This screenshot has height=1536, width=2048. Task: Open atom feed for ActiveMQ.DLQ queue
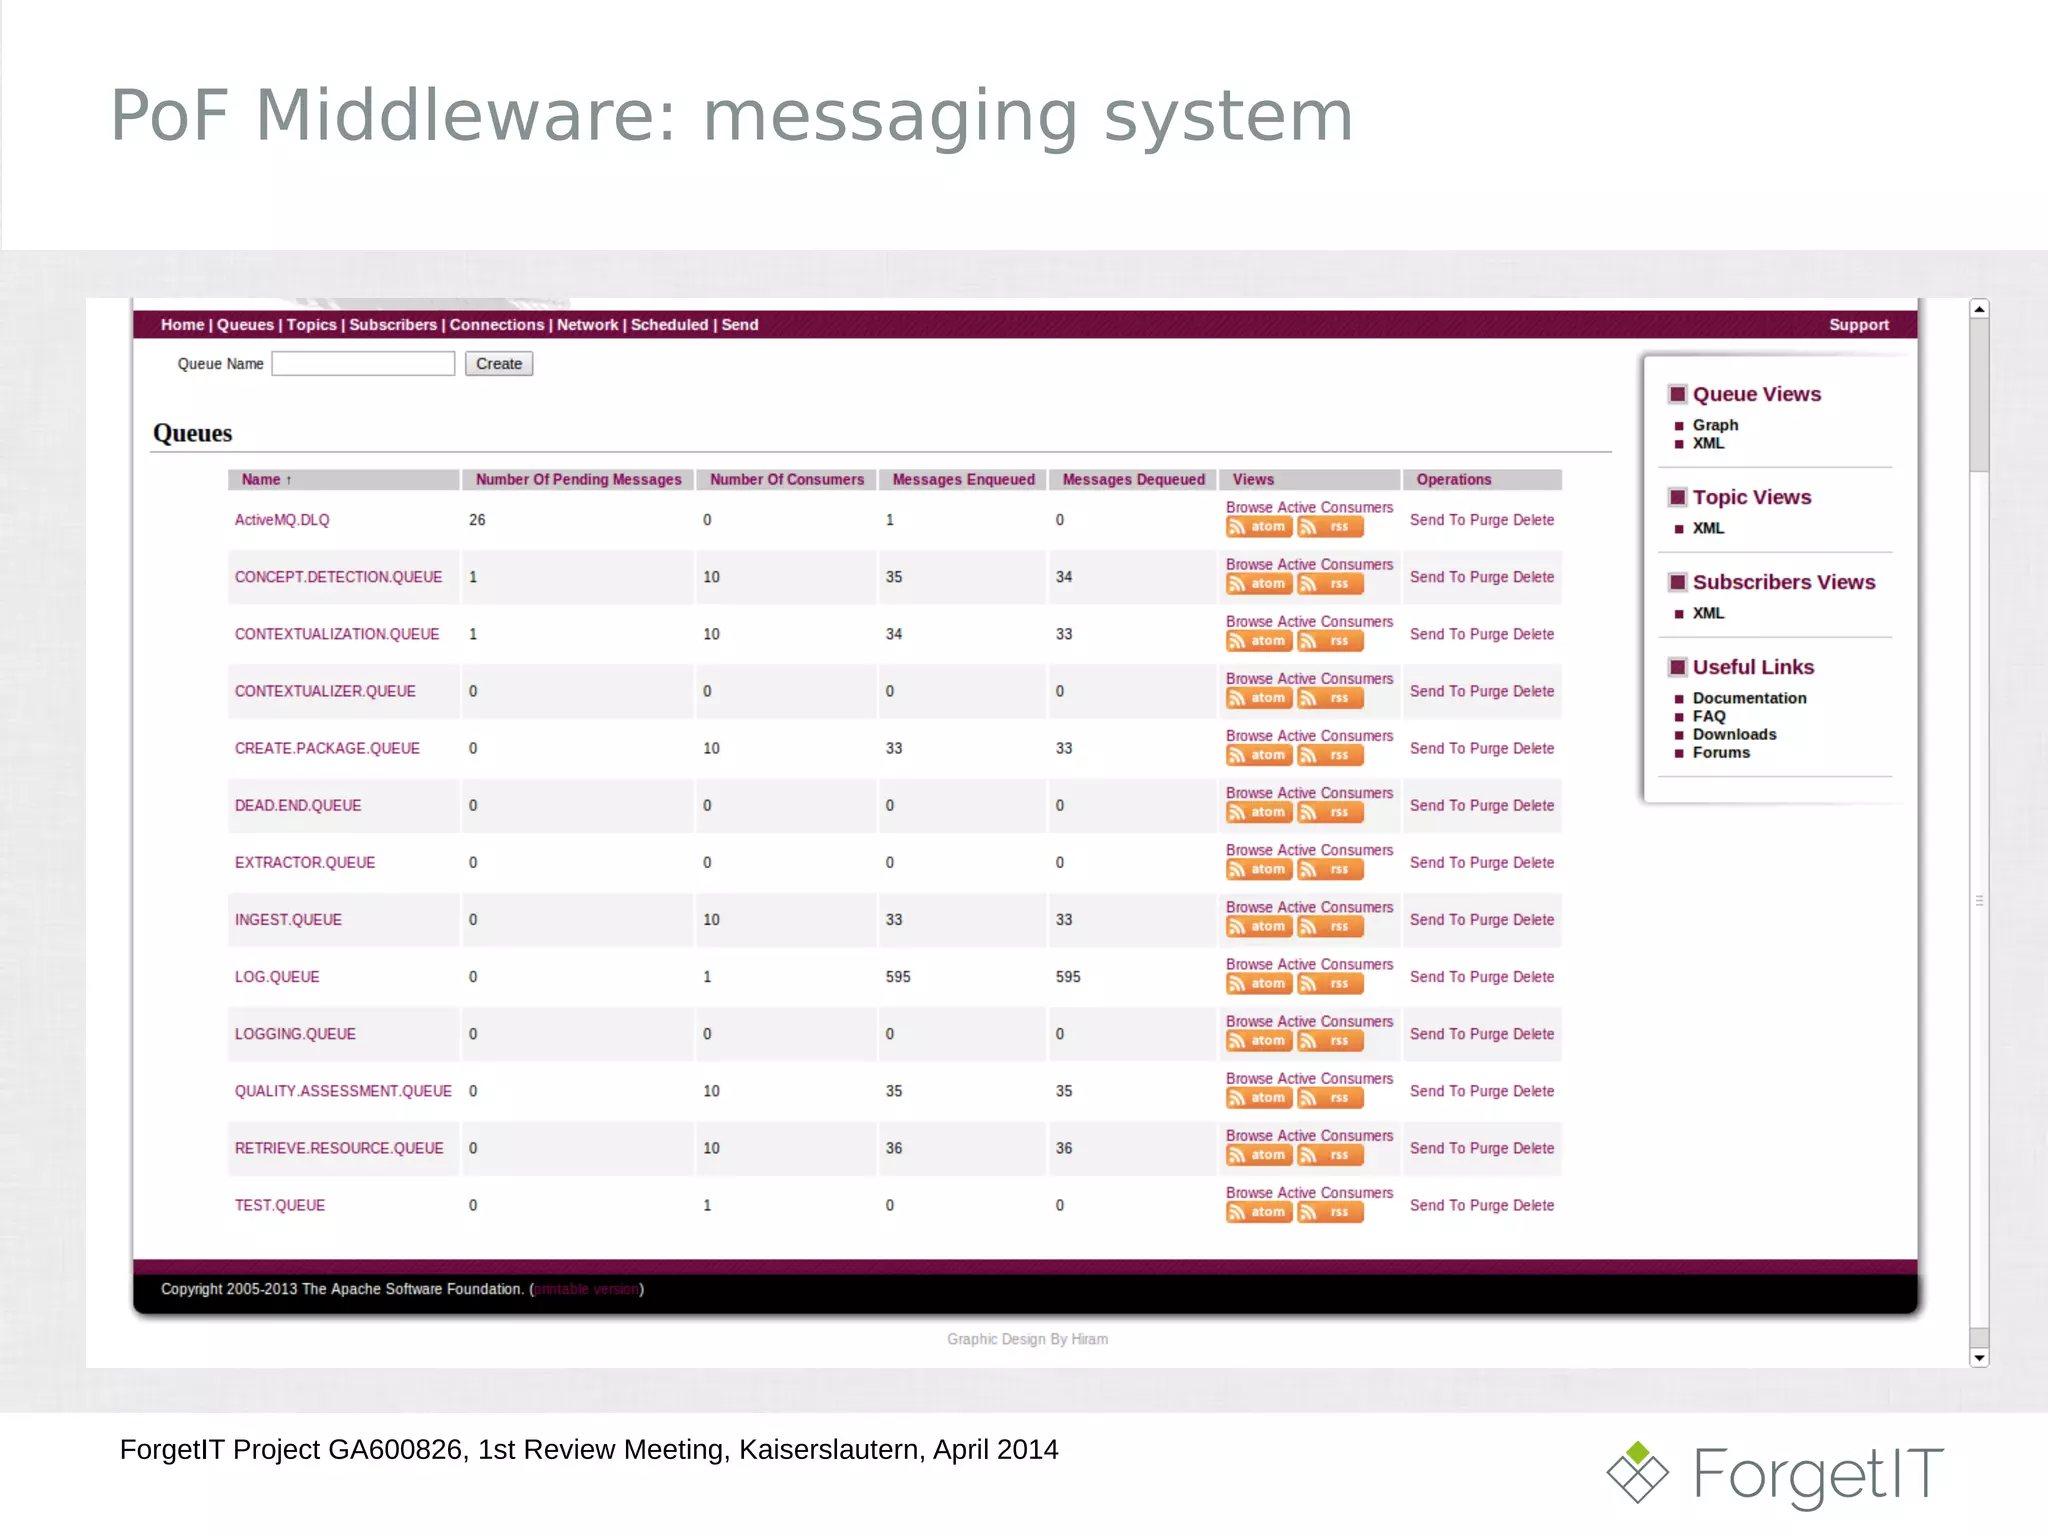coord(1259,527)
